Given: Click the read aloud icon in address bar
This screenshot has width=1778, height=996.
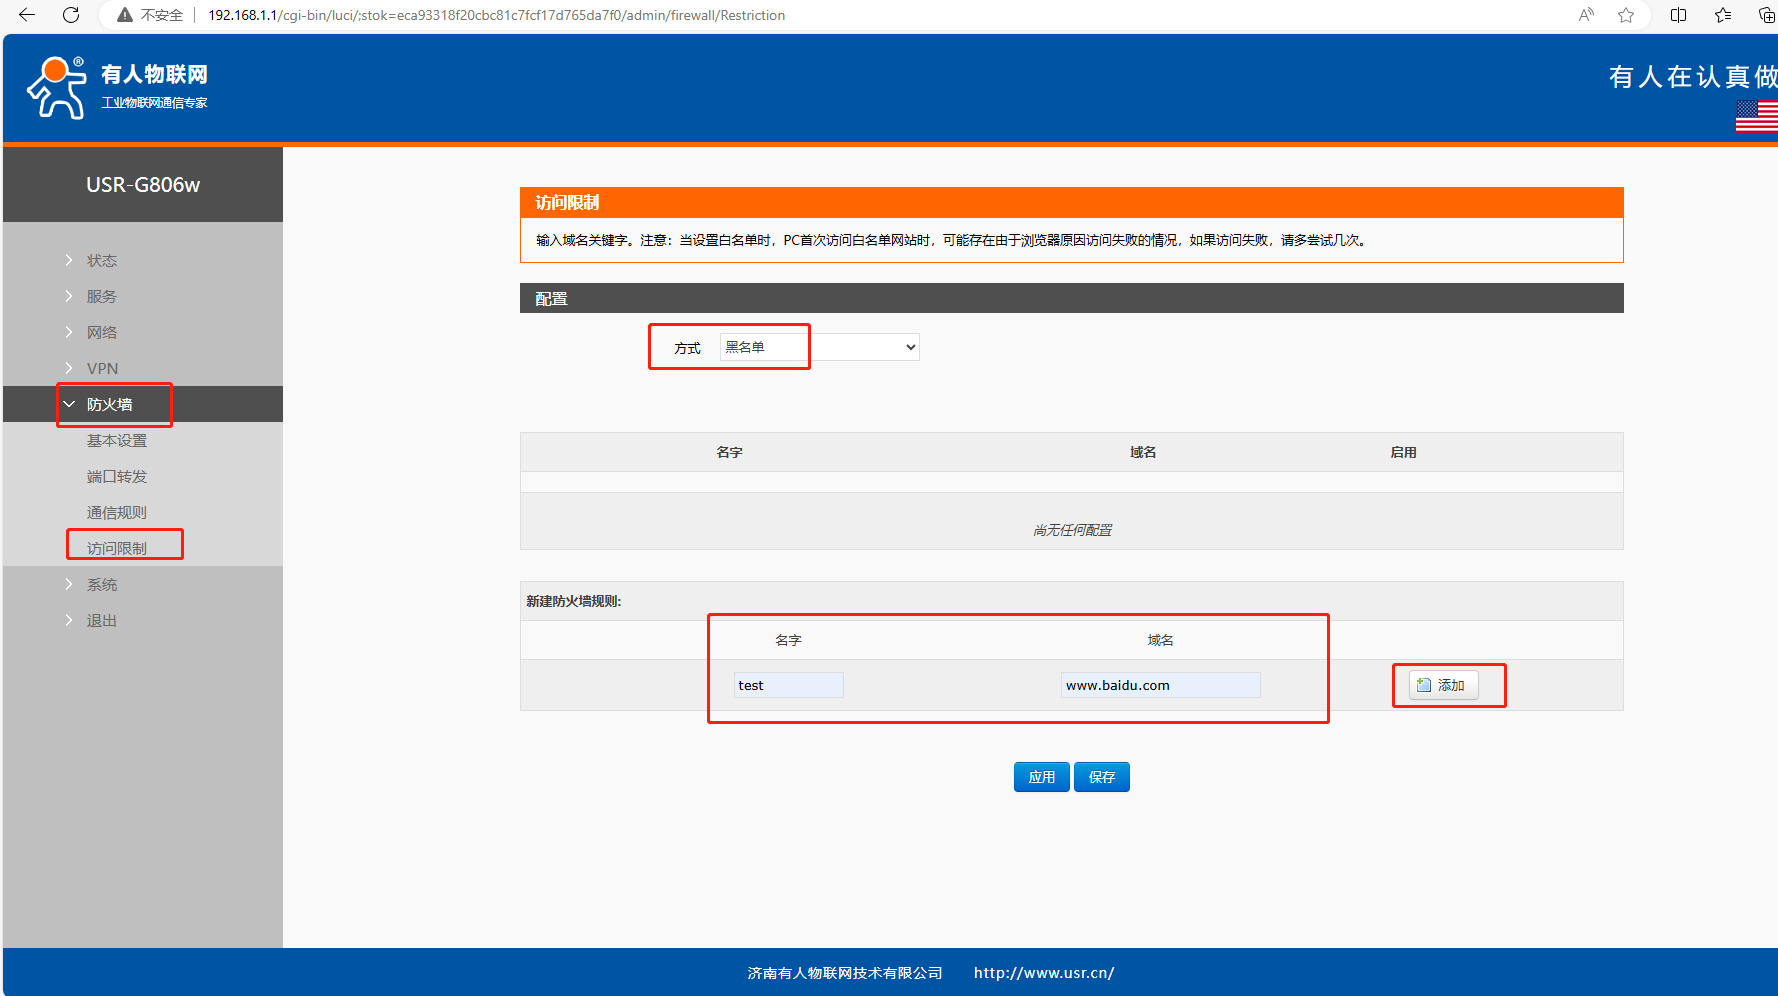Looking at the screenshot, I should (x=1586, y=15).
